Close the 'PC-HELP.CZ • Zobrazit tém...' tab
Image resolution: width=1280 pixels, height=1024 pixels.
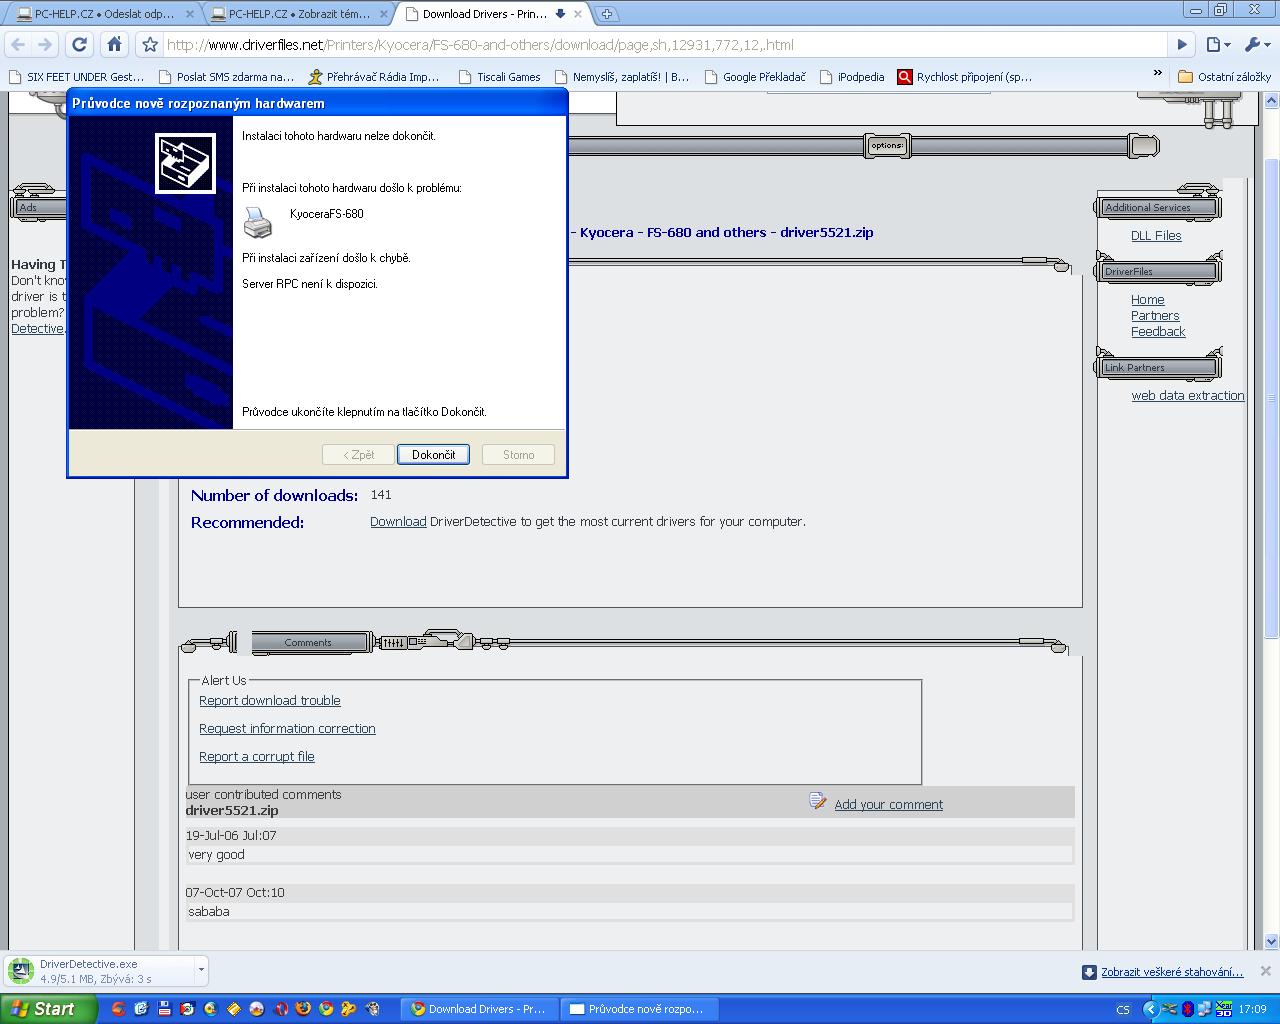pos(383,14)
